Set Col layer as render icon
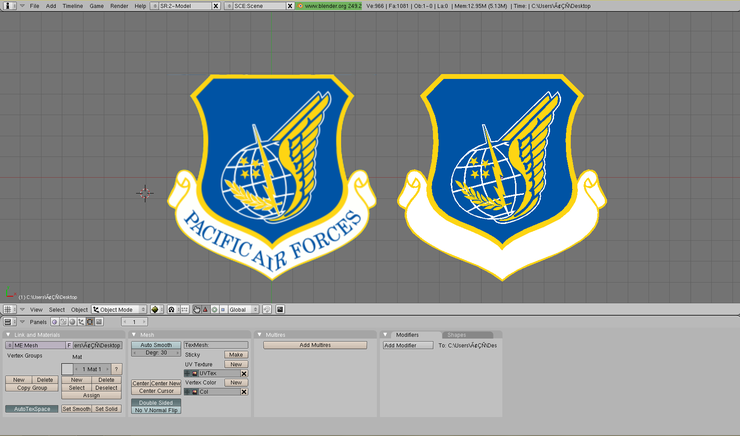740x436 pixels. tap(194, 392)
